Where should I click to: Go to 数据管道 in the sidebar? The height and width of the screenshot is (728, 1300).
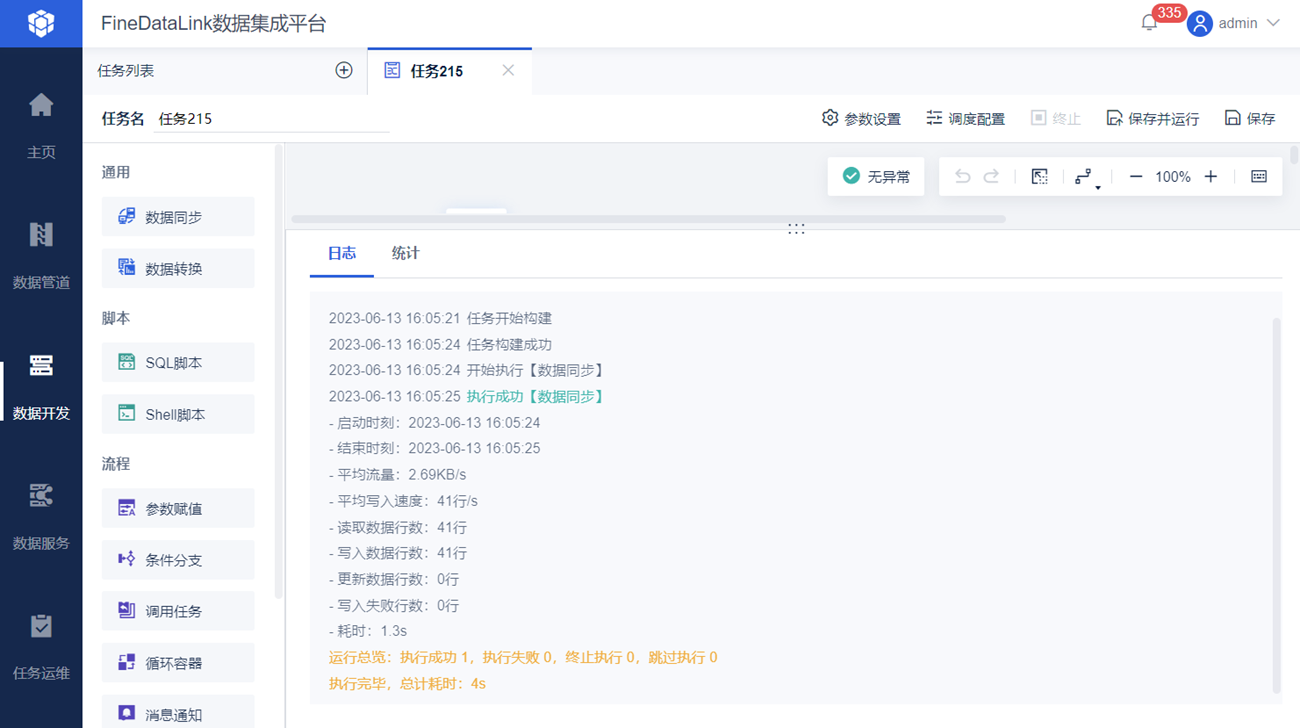click(41, 254)
